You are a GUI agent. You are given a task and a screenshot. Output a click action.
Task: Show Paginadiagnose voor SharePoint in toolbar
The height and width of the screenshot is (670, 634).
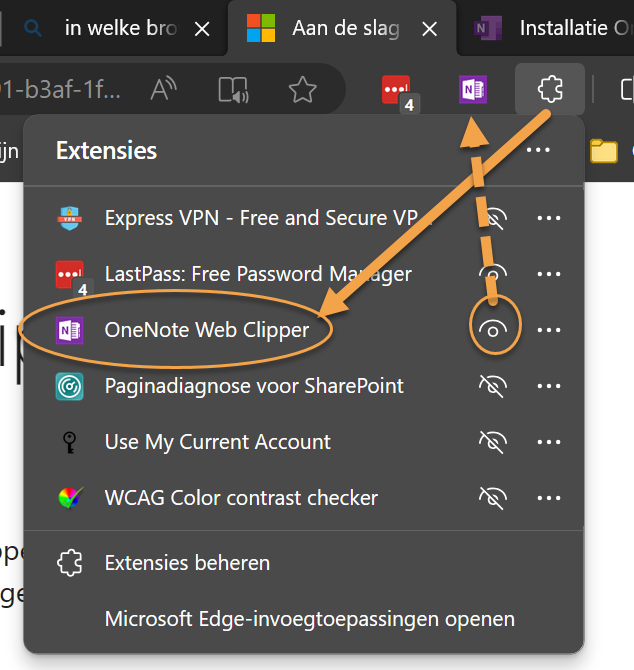tap(494, 386)
